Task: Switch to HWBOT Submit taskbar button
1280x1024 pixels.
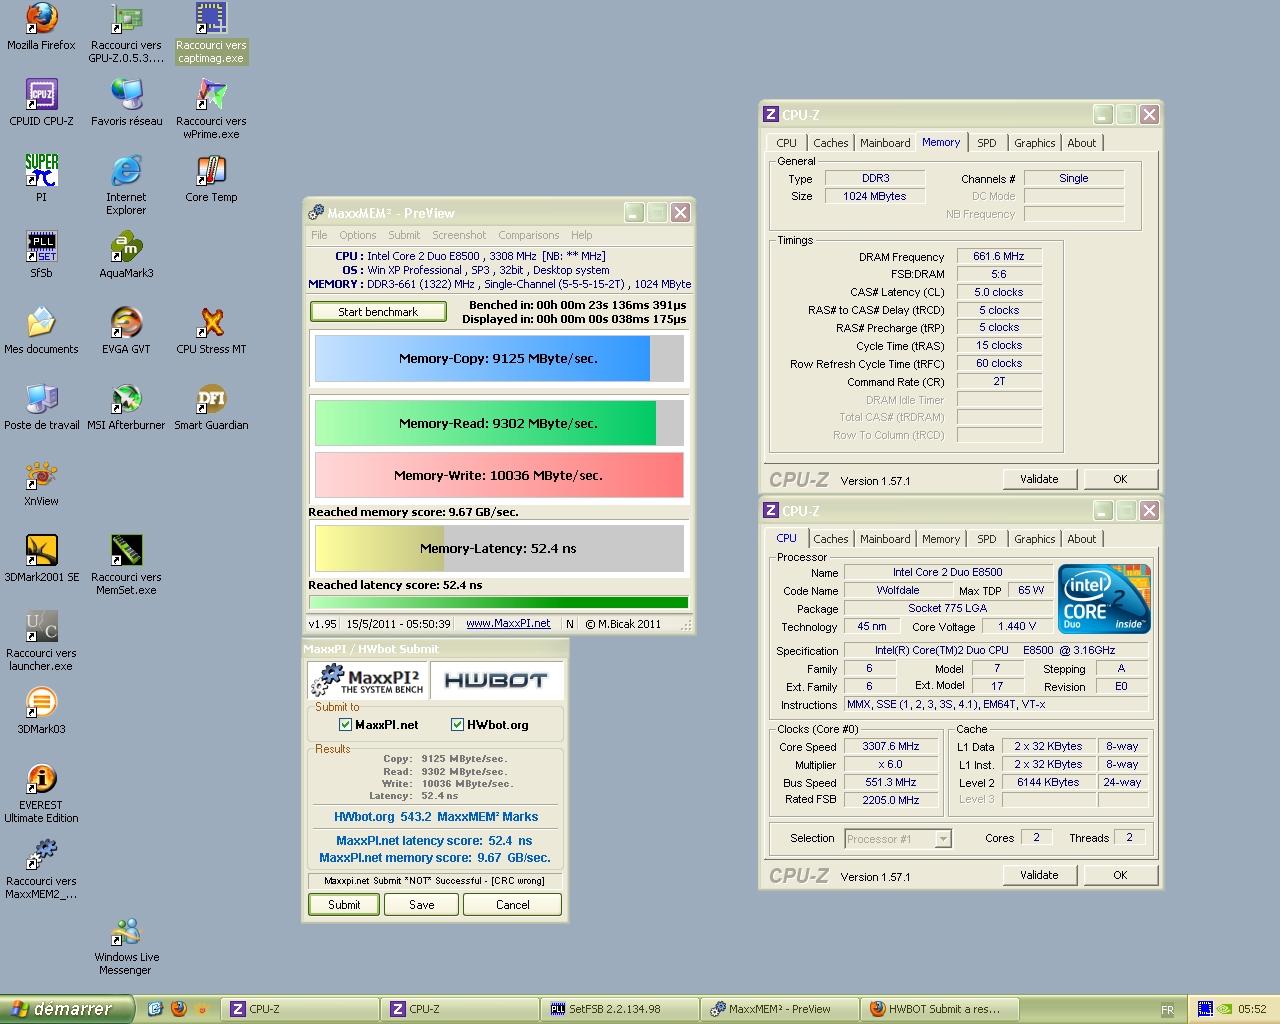Action: pos(939,1009)
